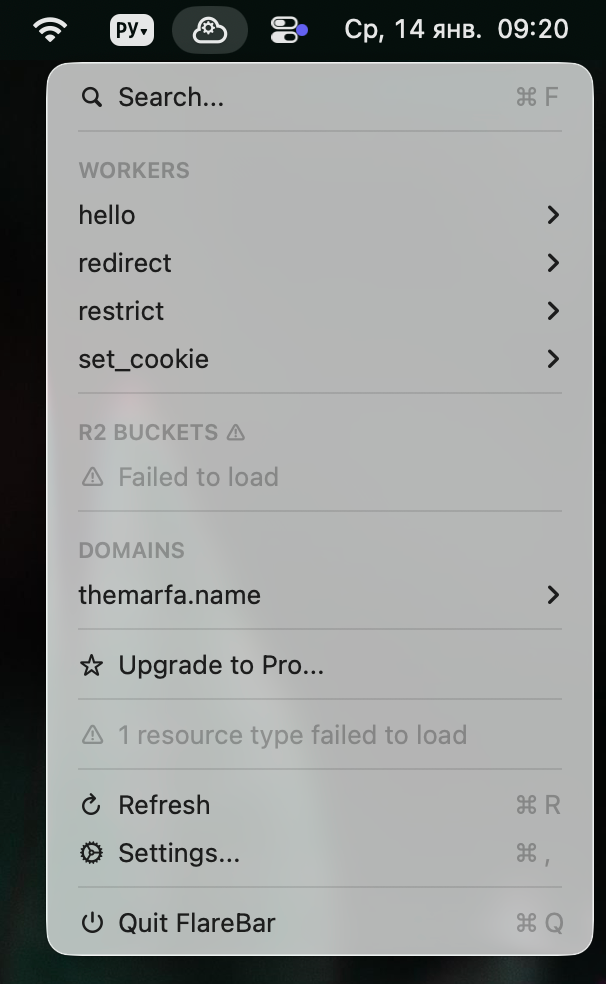Expand the redirect worker chevron
This screenshot has height=984, width=606.
[553, 263]
